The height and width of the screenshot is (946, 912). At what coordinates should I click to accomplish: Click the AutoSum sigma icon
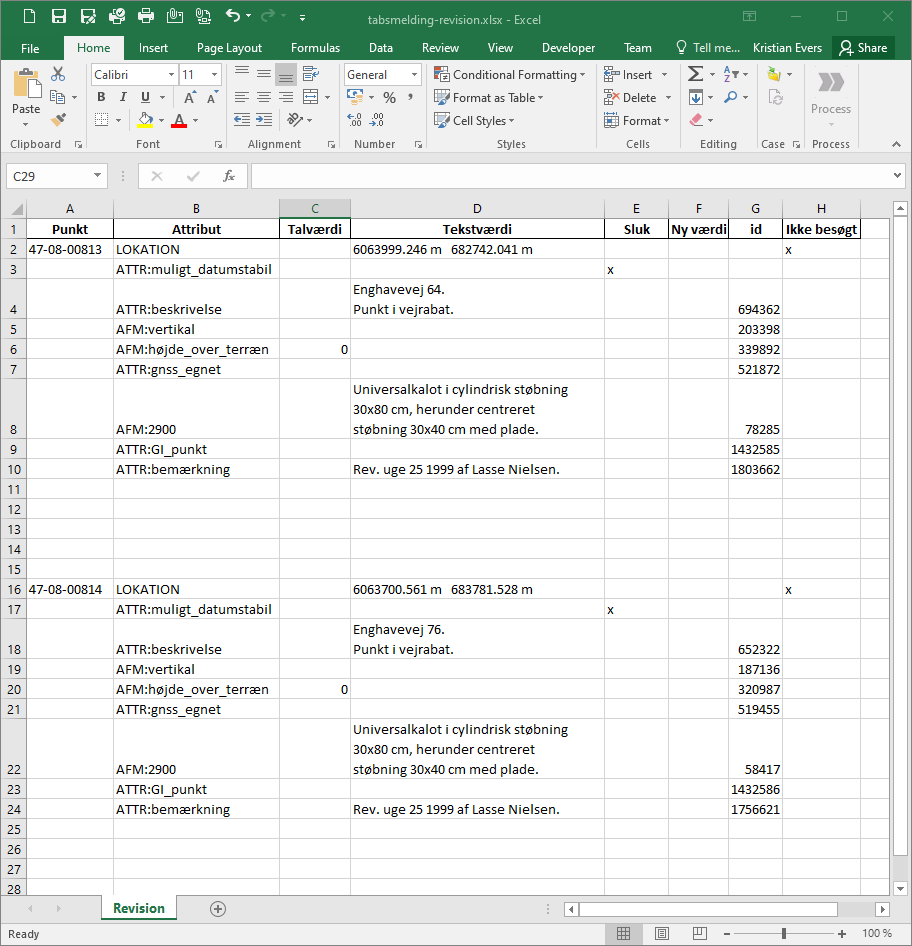(695, 74)
